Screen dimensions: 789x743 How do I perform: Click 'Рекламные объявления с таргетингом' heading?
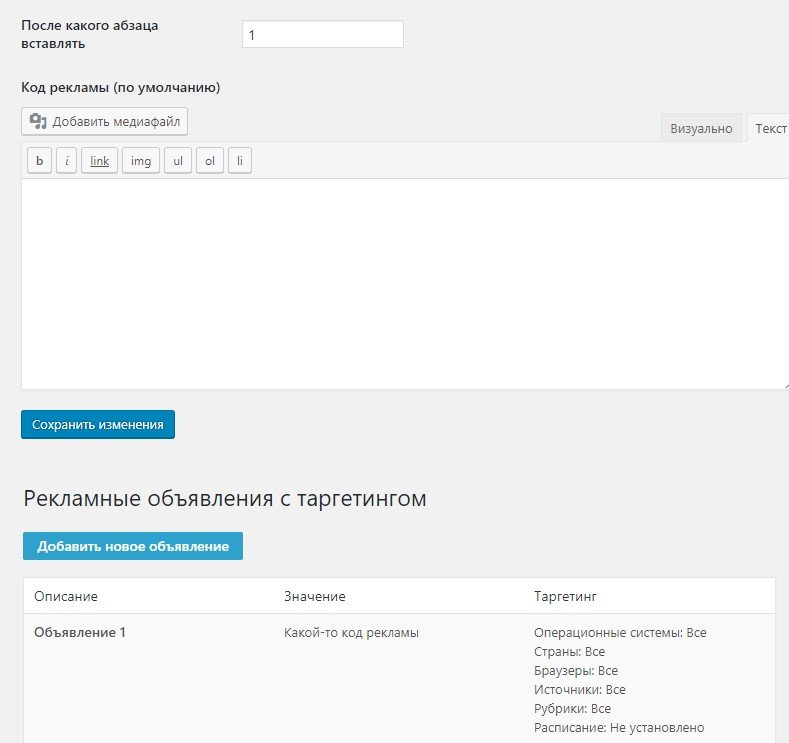(x=225, y=499)
